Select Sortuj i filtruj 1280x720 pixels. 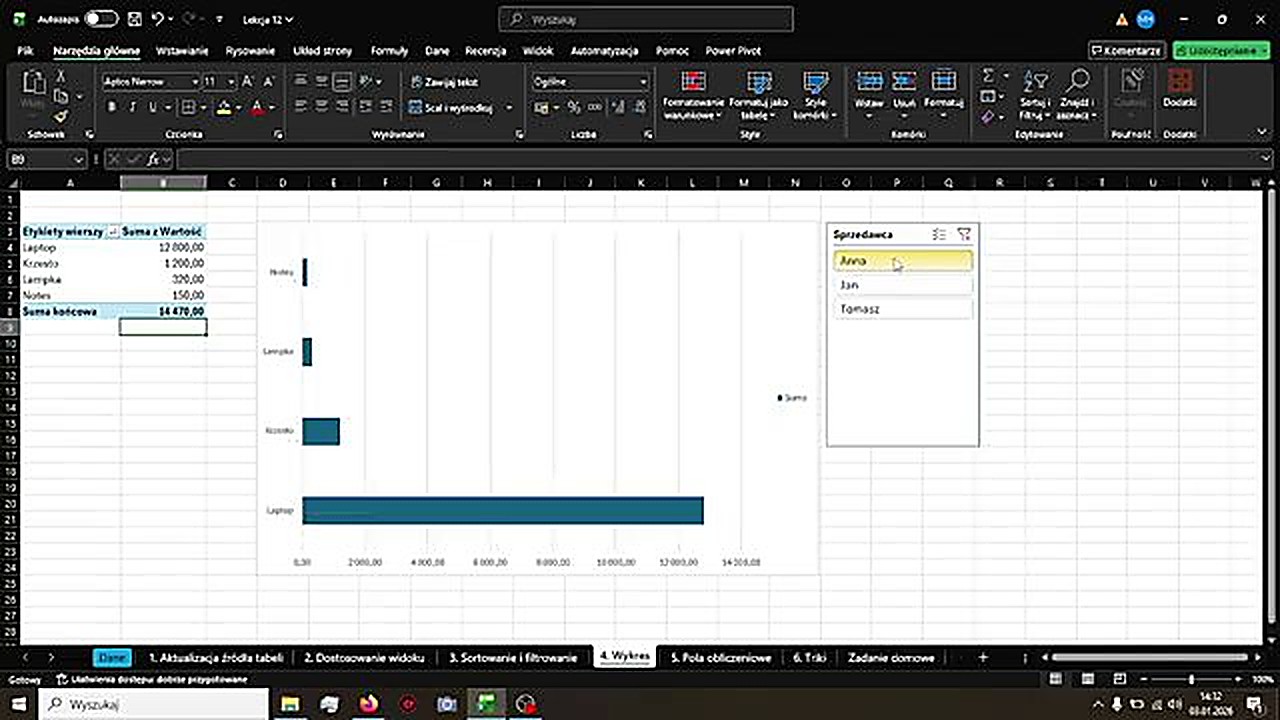(x=1037, y=95)
